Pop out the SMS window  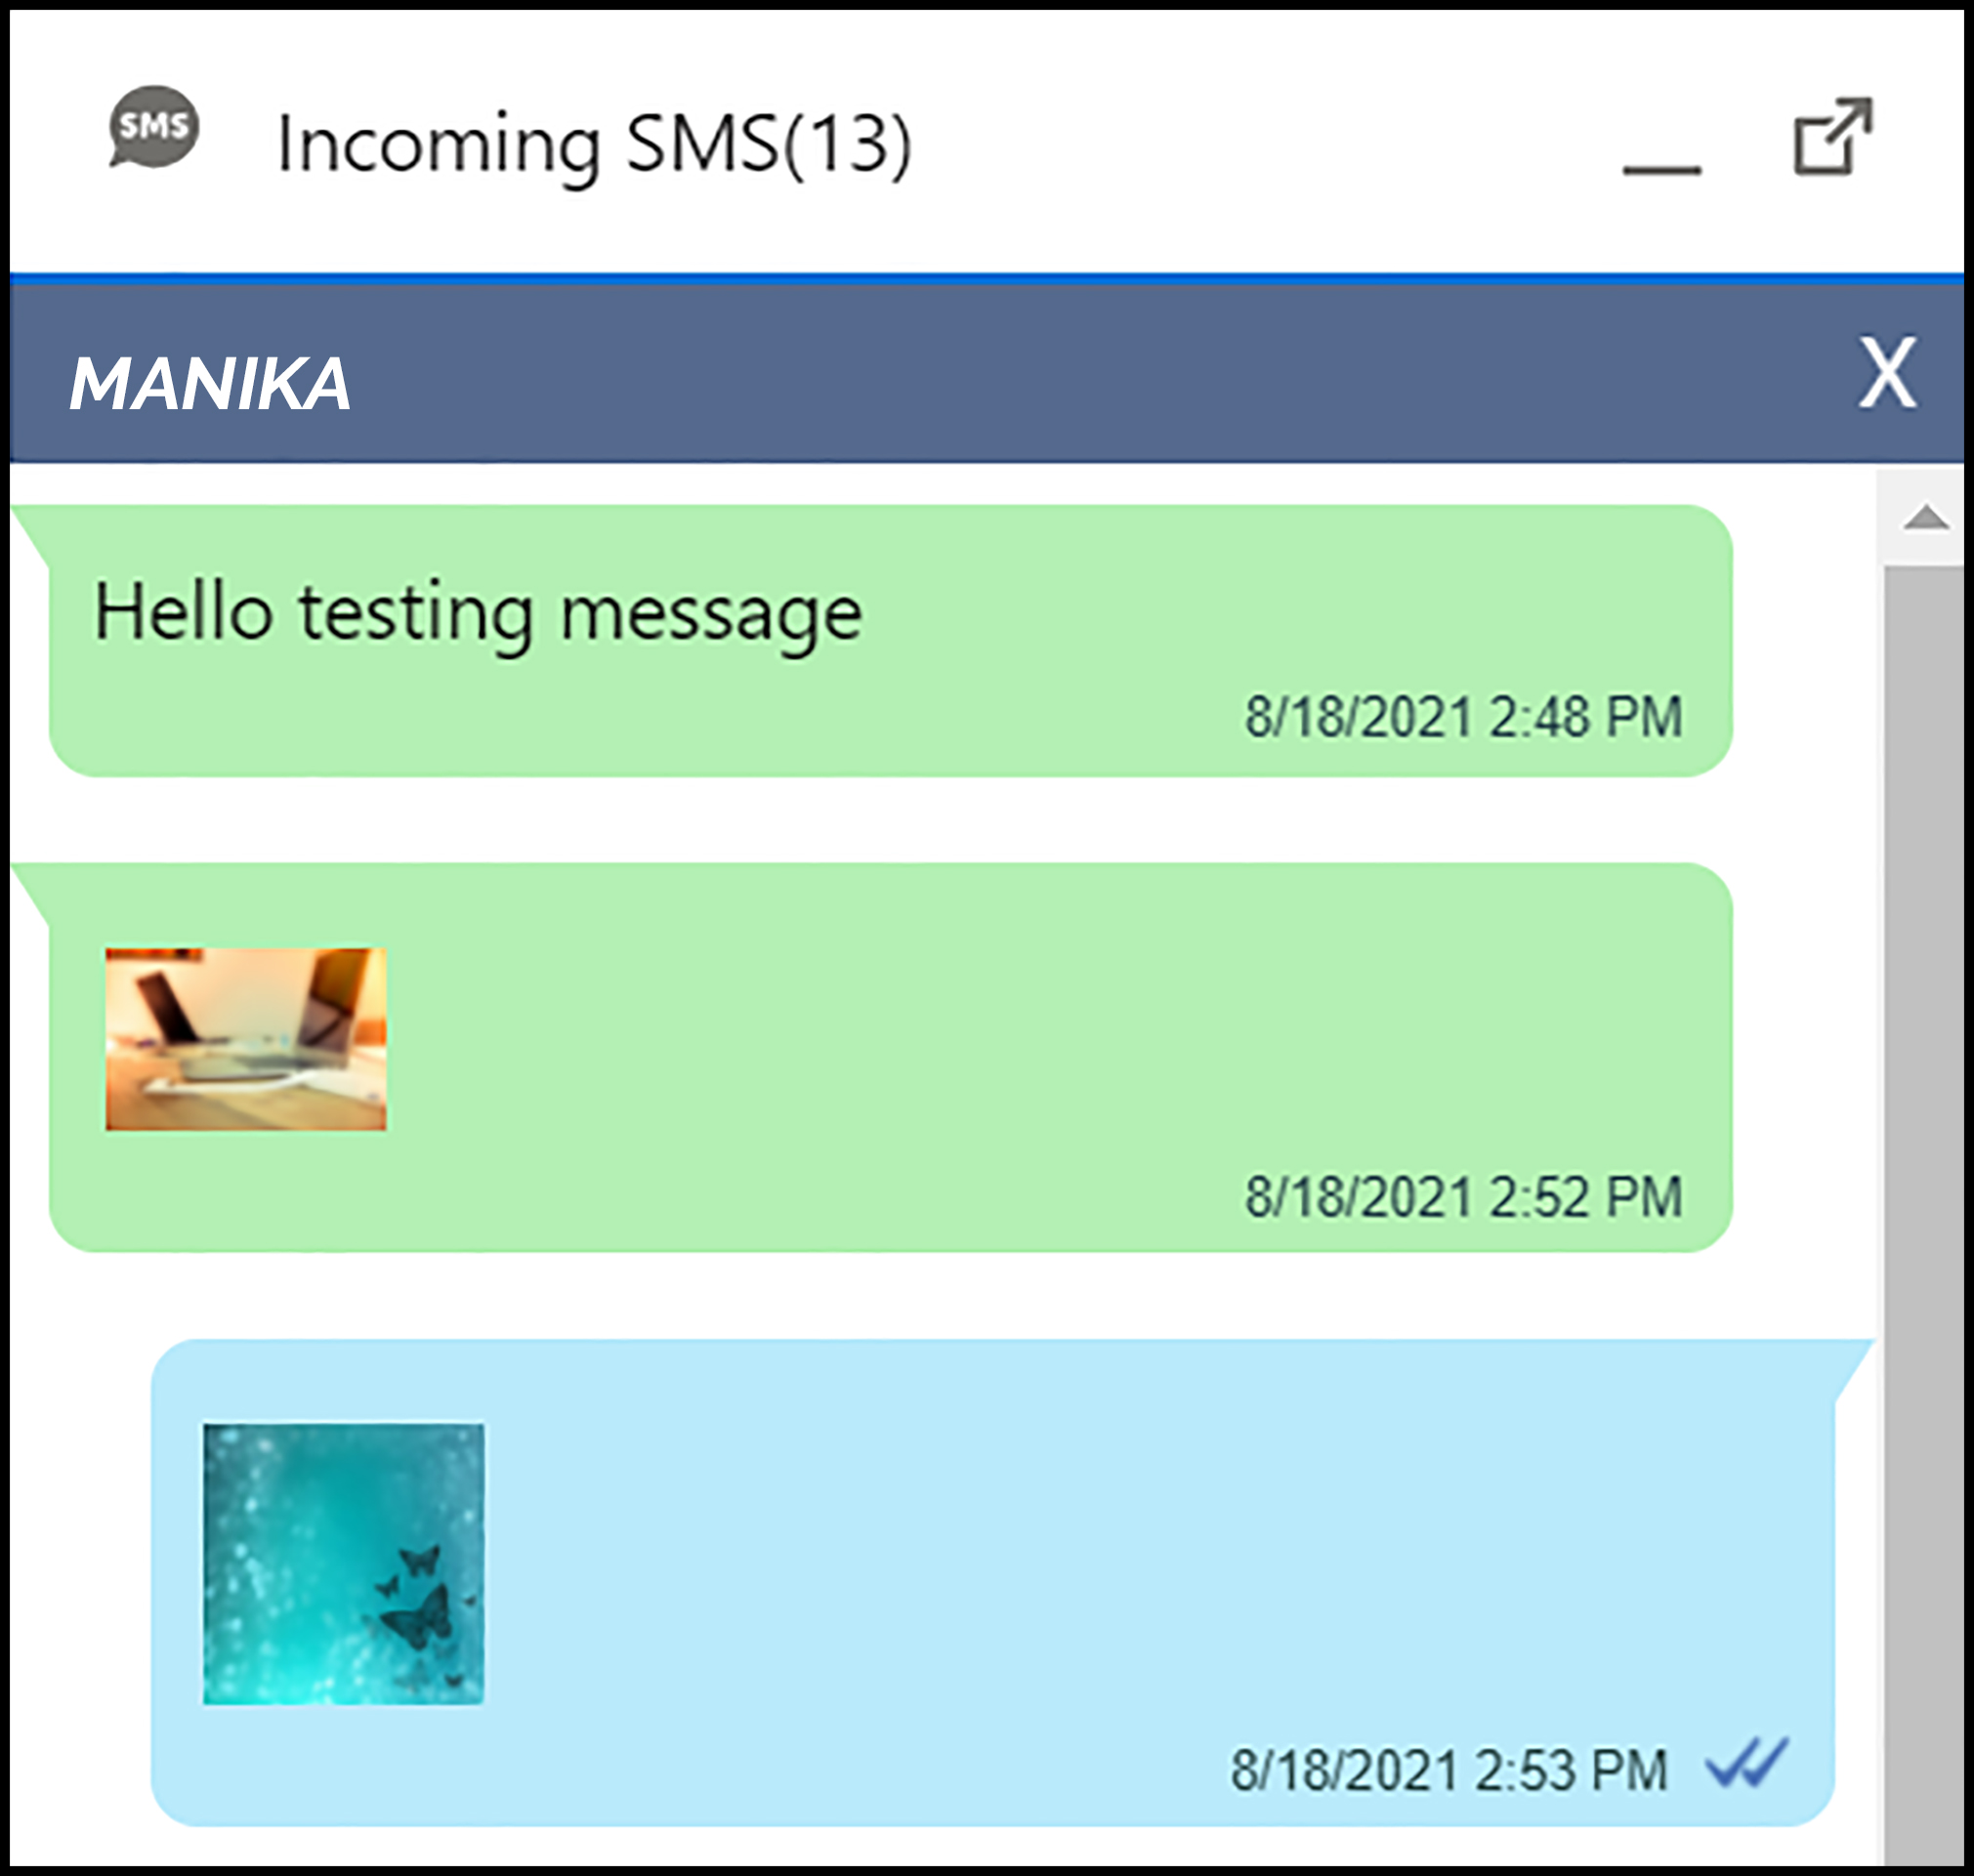tap(1832, 136)
